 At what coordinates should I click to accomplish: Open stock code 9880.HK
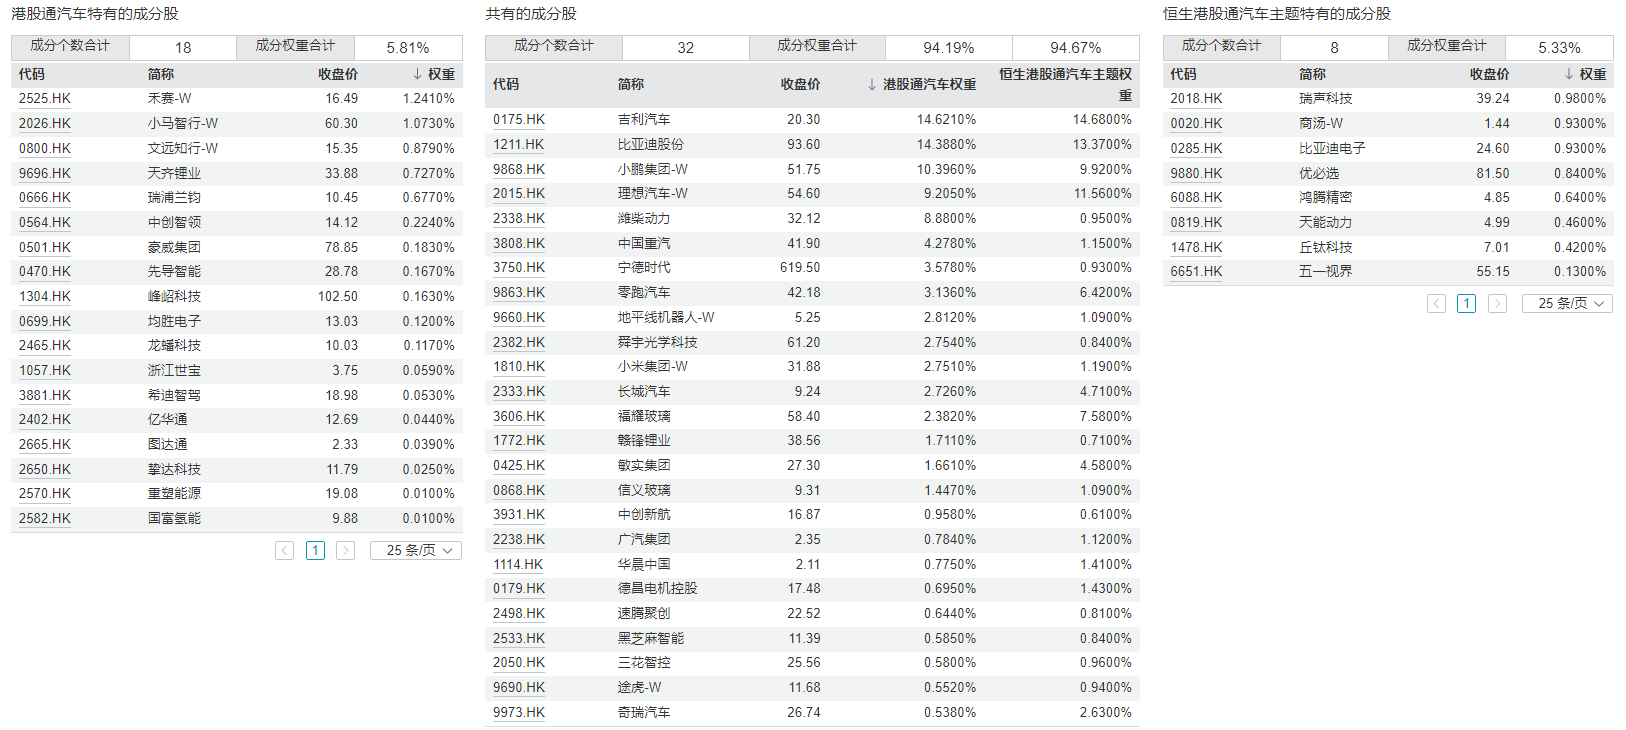[x=1197, y=173]
